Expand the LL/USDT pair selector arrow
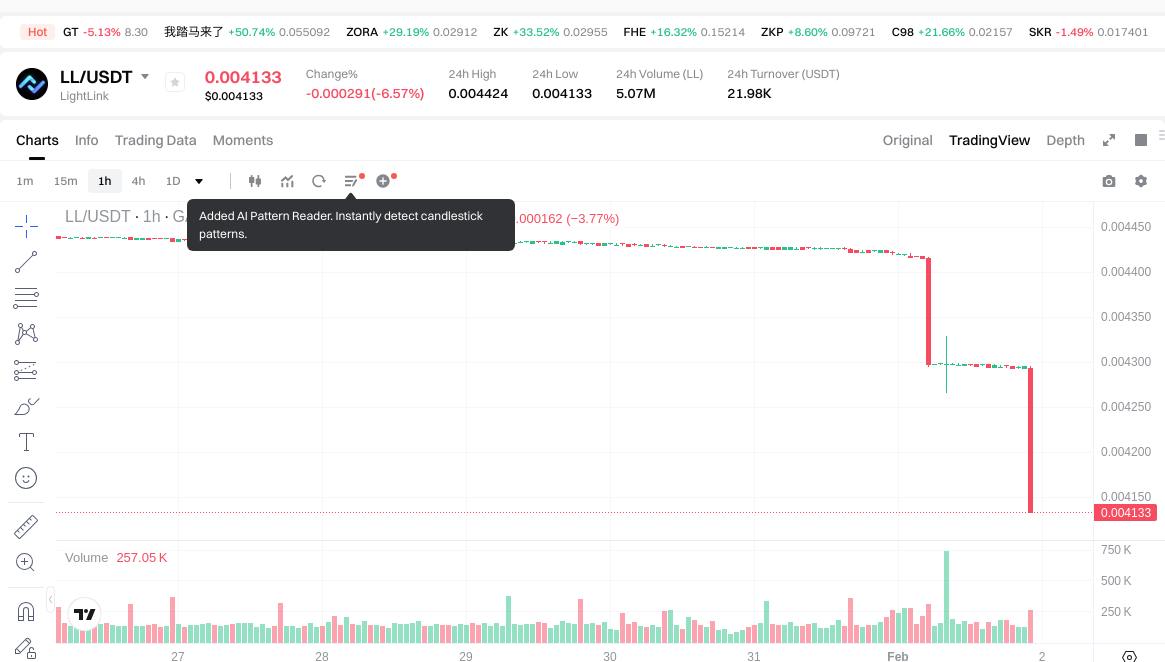Image resolution: width=1165 pixels, height=662 pixels. click(145, 77)
